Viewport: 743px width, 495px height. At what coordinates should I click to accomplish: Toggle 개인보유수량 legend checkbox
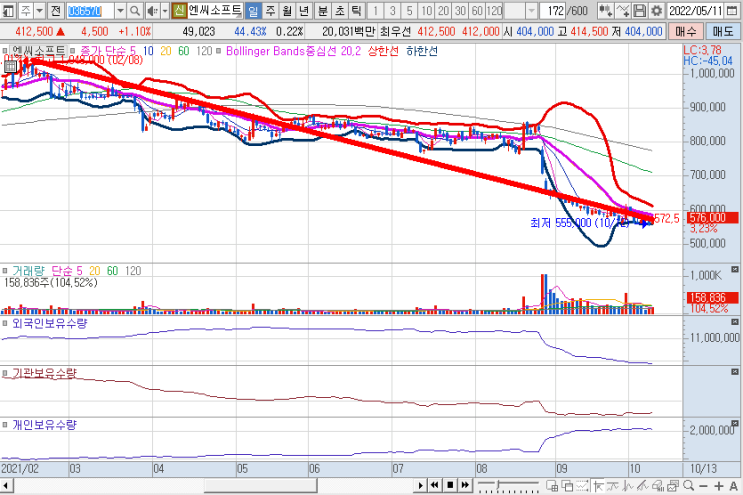5,424
